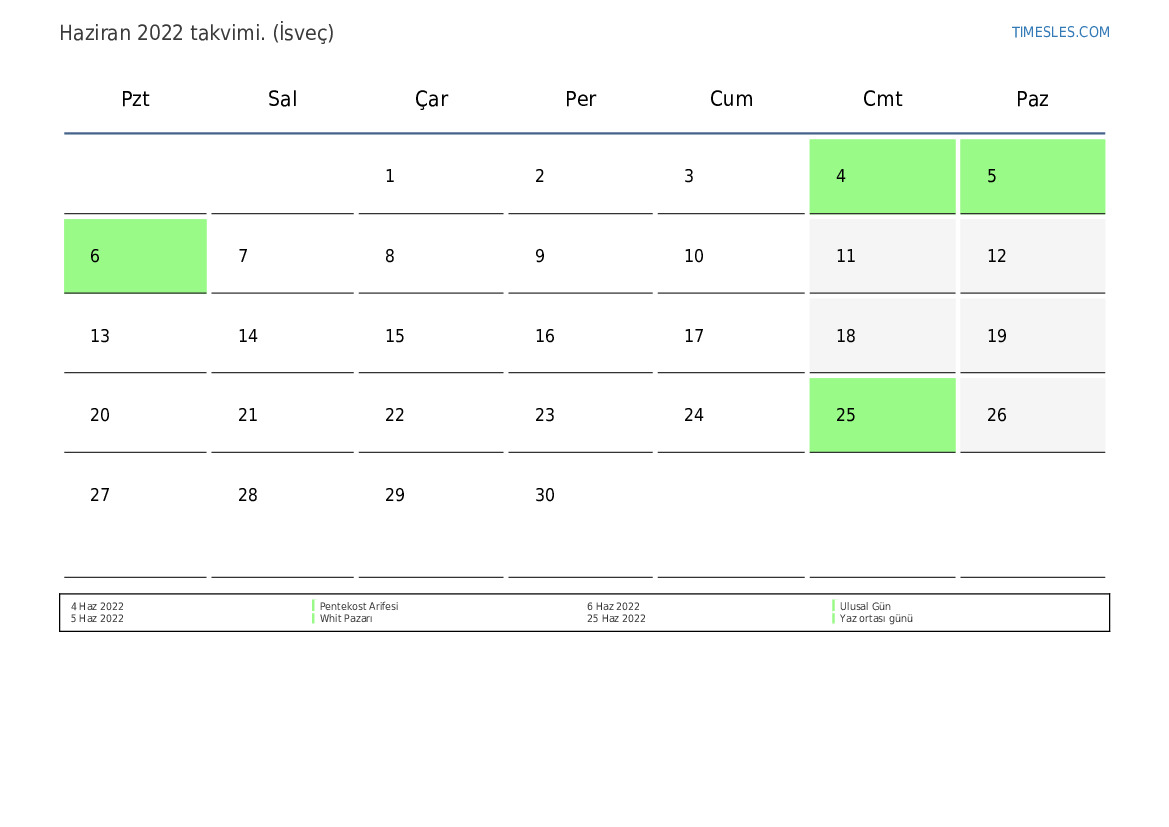Select date 1 in the calendar
Viewport: 1169px width, 827px height.
coord(390,176)
